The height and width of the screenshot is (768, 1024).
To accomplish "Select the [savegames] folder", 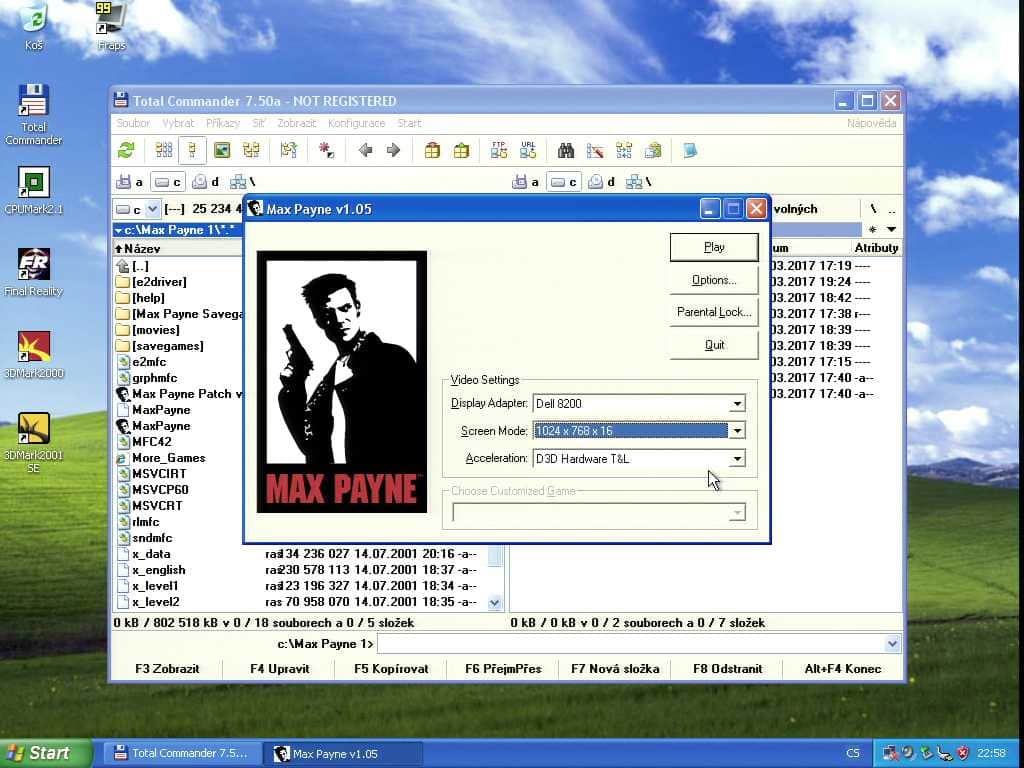I will 160,346.
